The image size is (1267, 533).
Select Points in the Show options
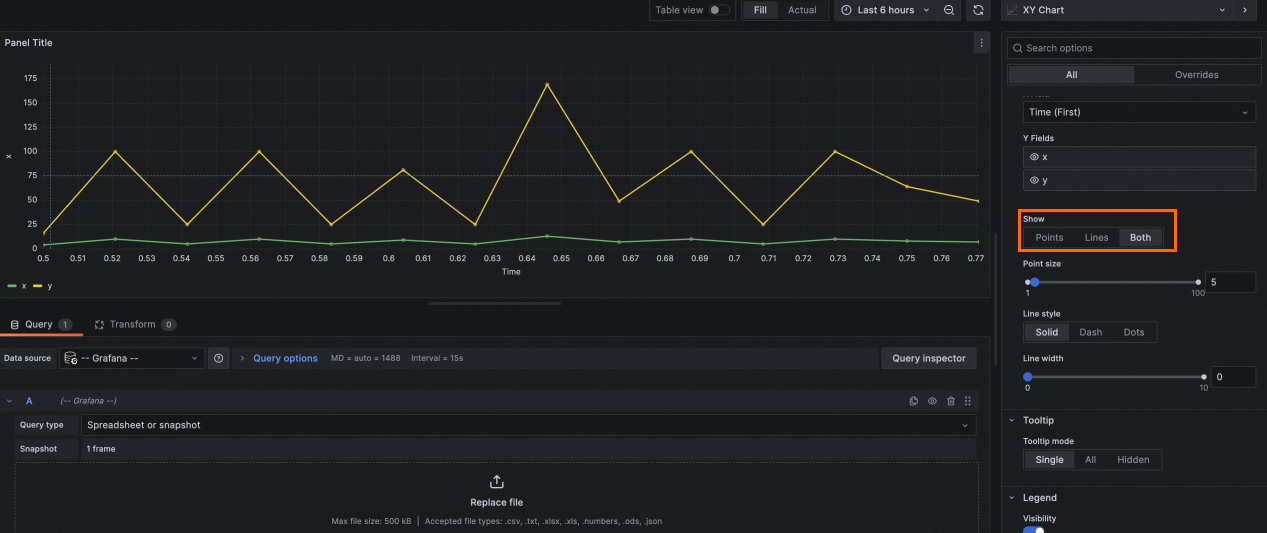1049,238
